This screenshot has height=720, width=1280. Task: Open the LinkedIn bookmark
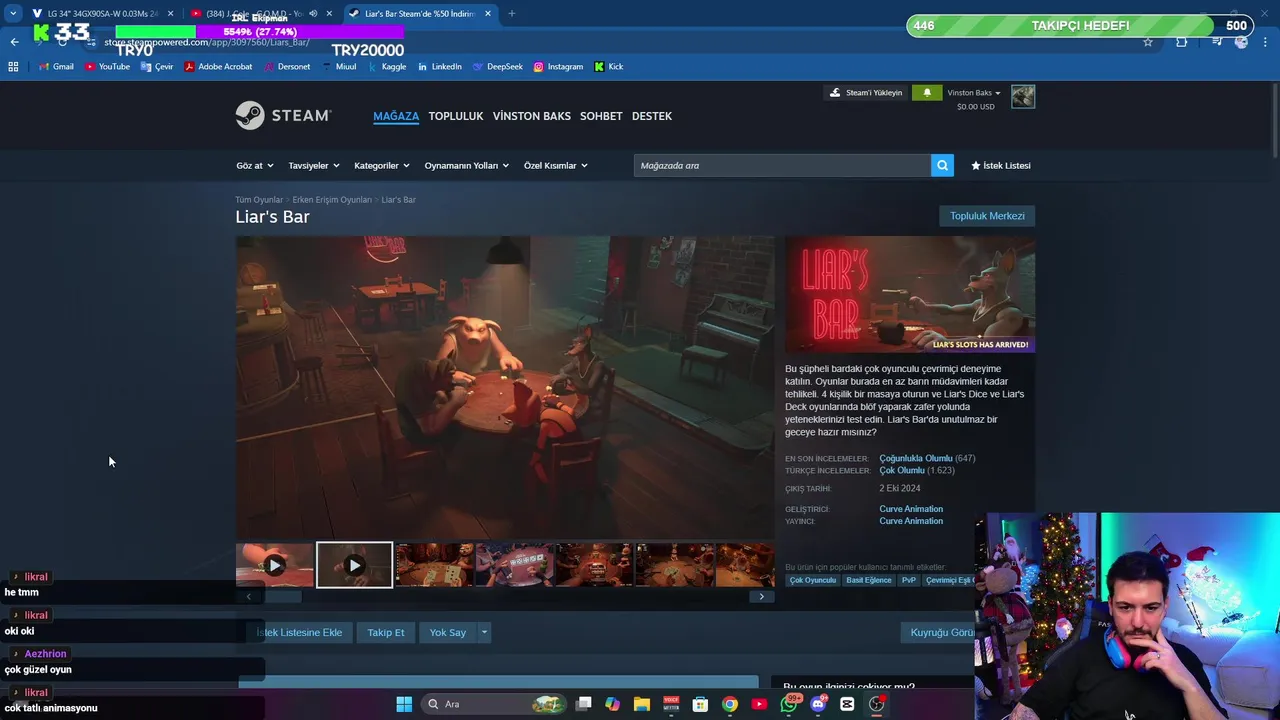pos(440,67)
